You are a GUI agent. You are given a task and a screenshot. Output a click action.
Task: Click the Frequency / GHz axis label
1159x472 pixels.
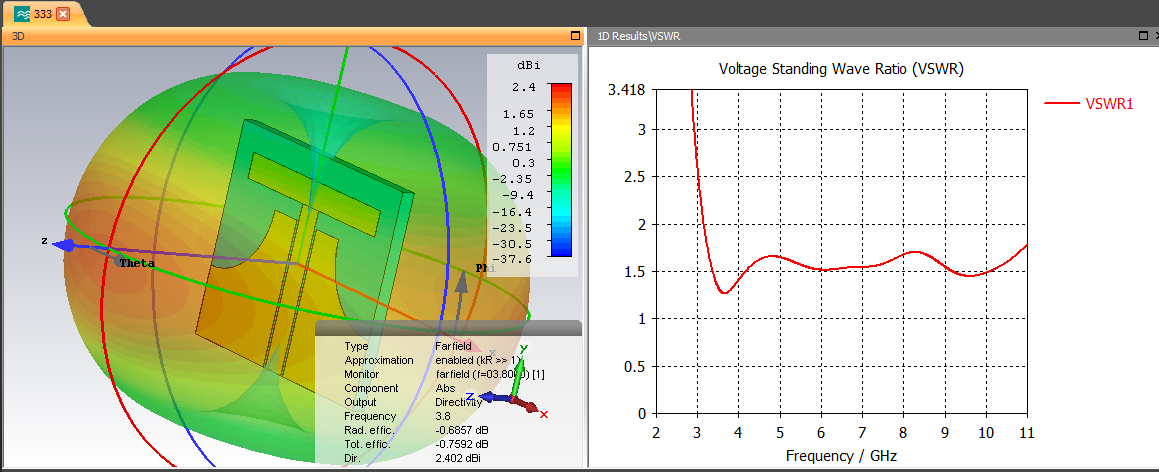(x=841, y=456)
